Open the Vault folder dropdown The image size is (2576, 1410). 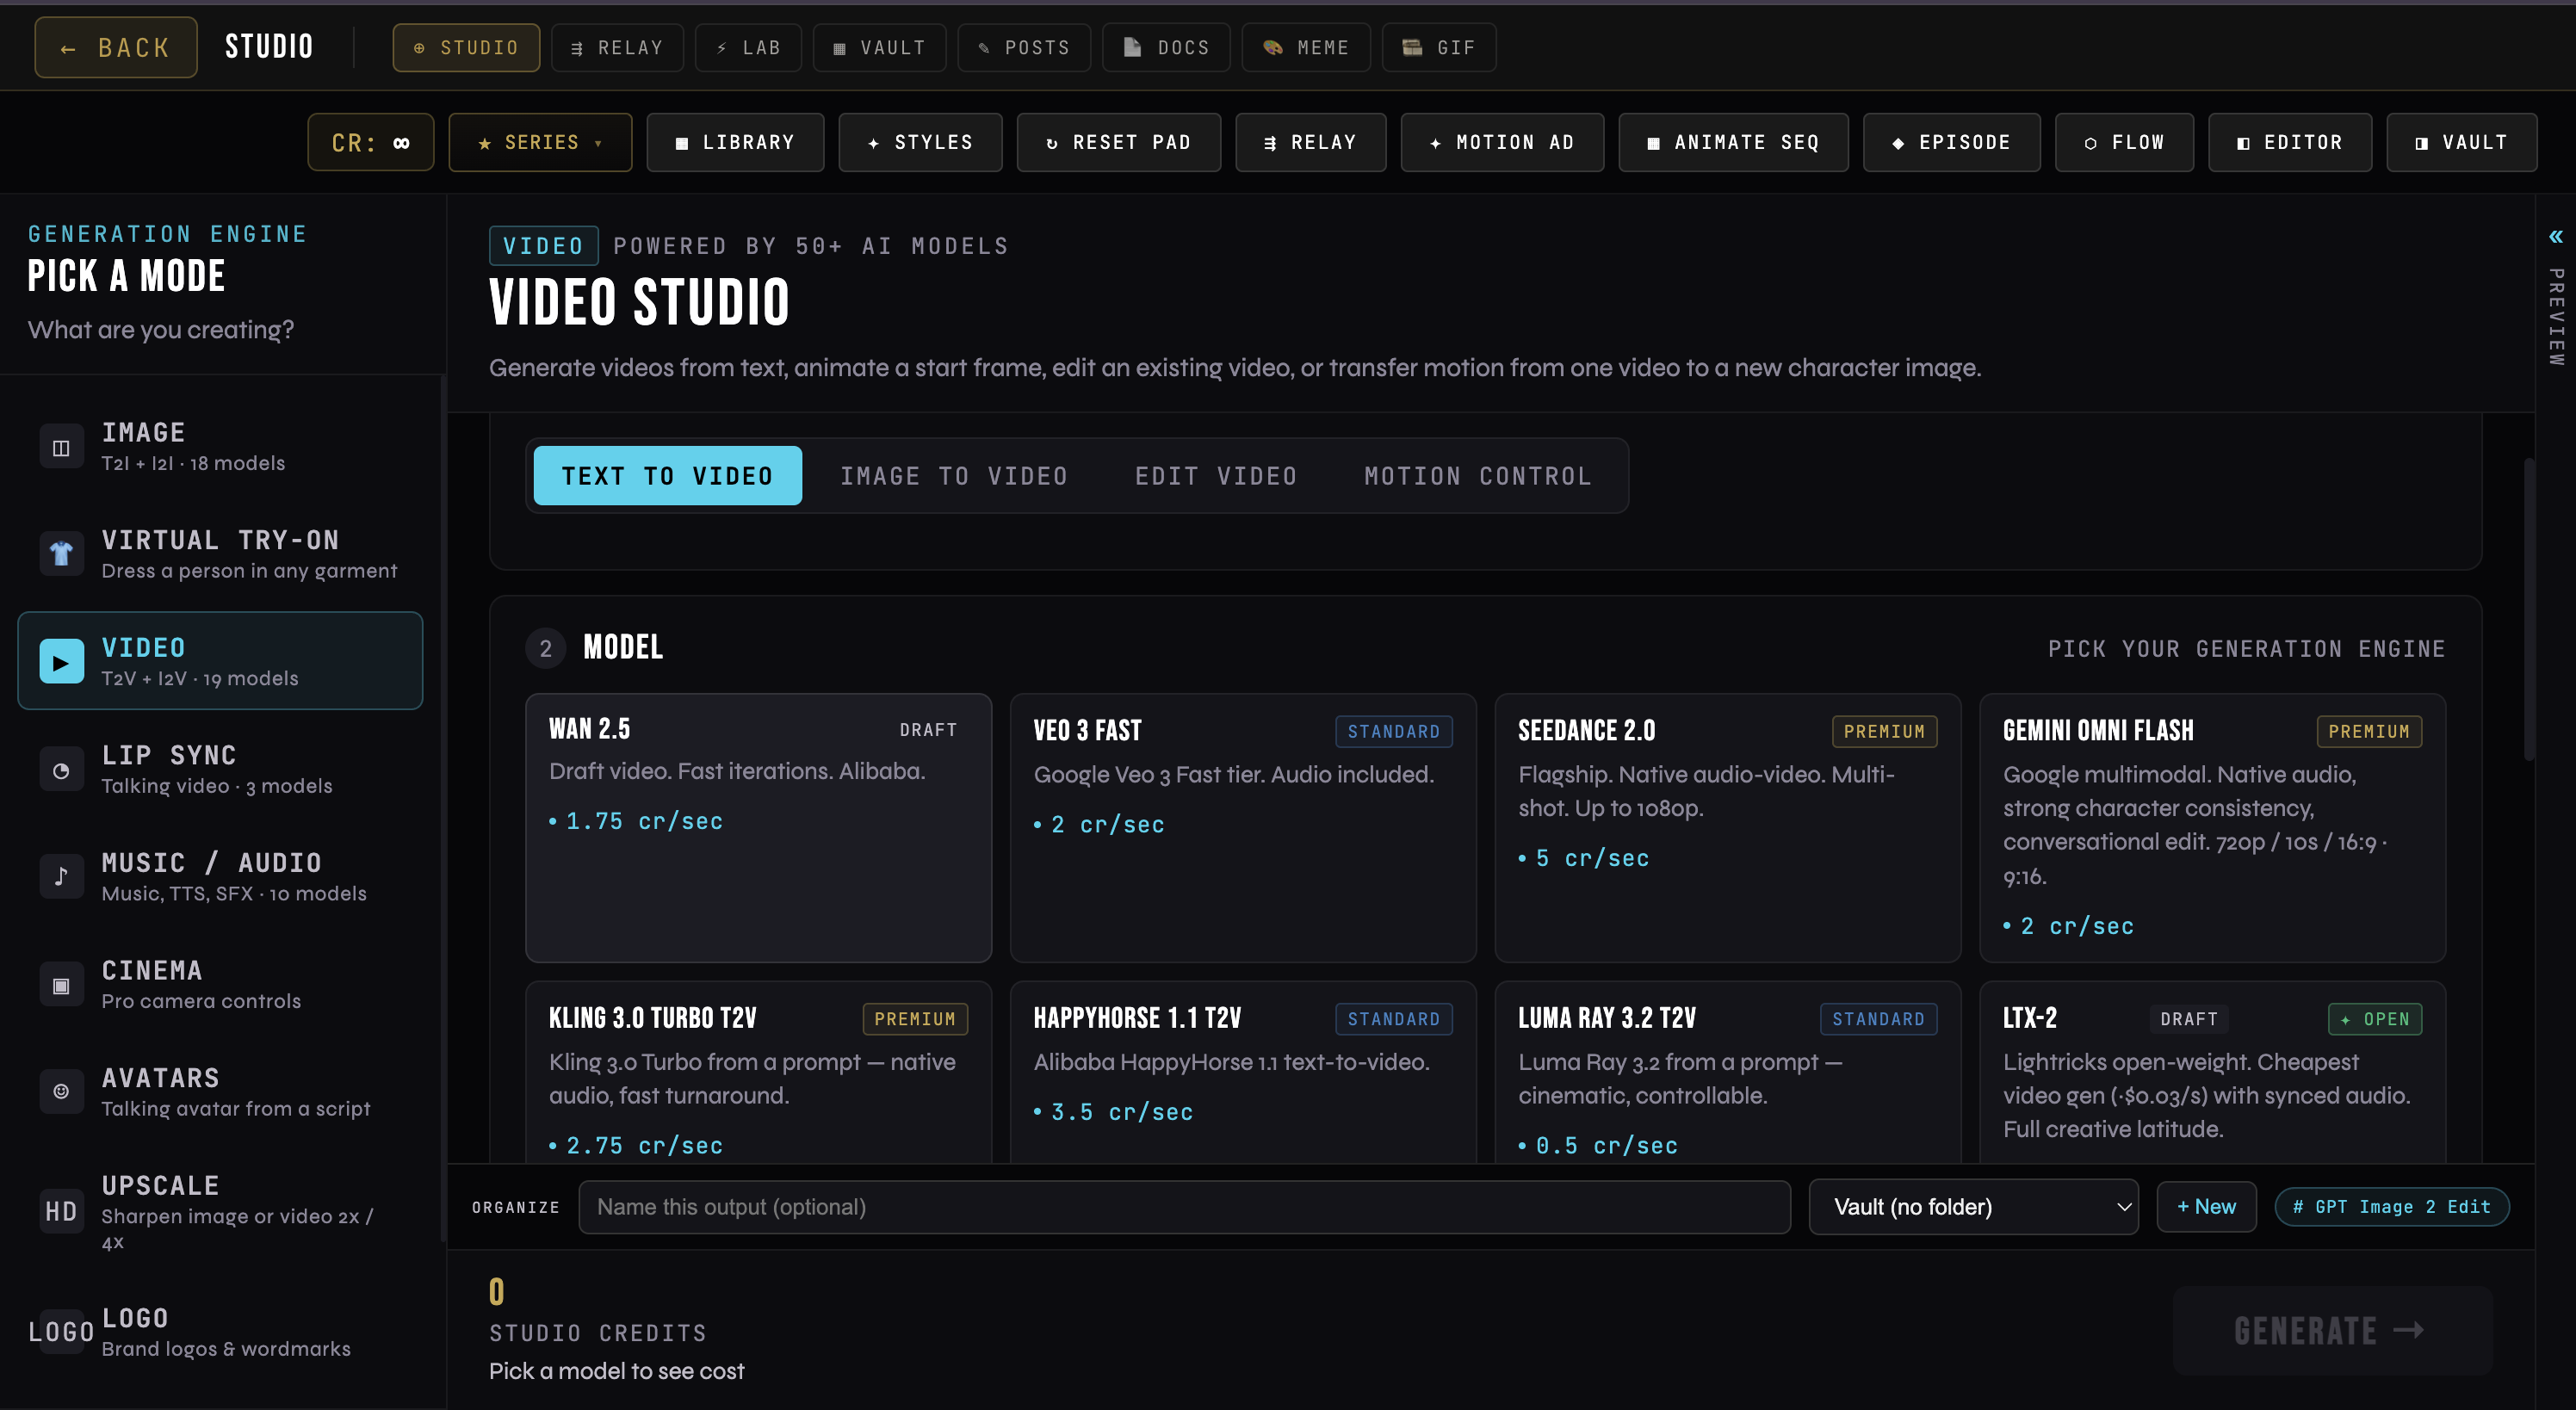1973,1206
